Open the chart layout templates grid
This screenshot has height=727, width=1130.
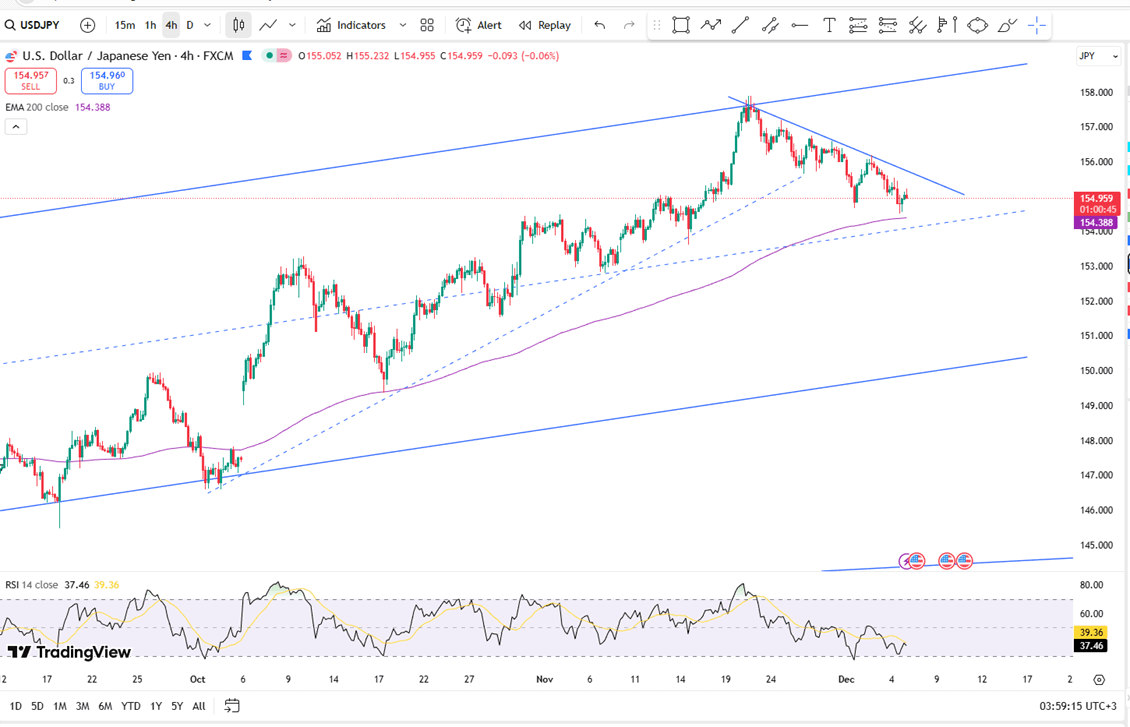coord(427,25)
